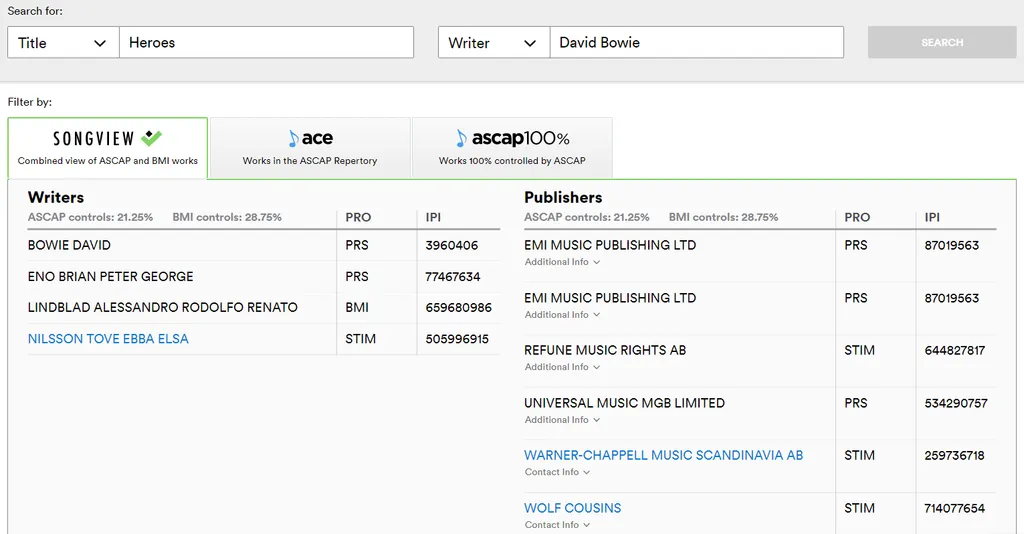
Task: Click the ACE music note icon
Action: [293, 138]
